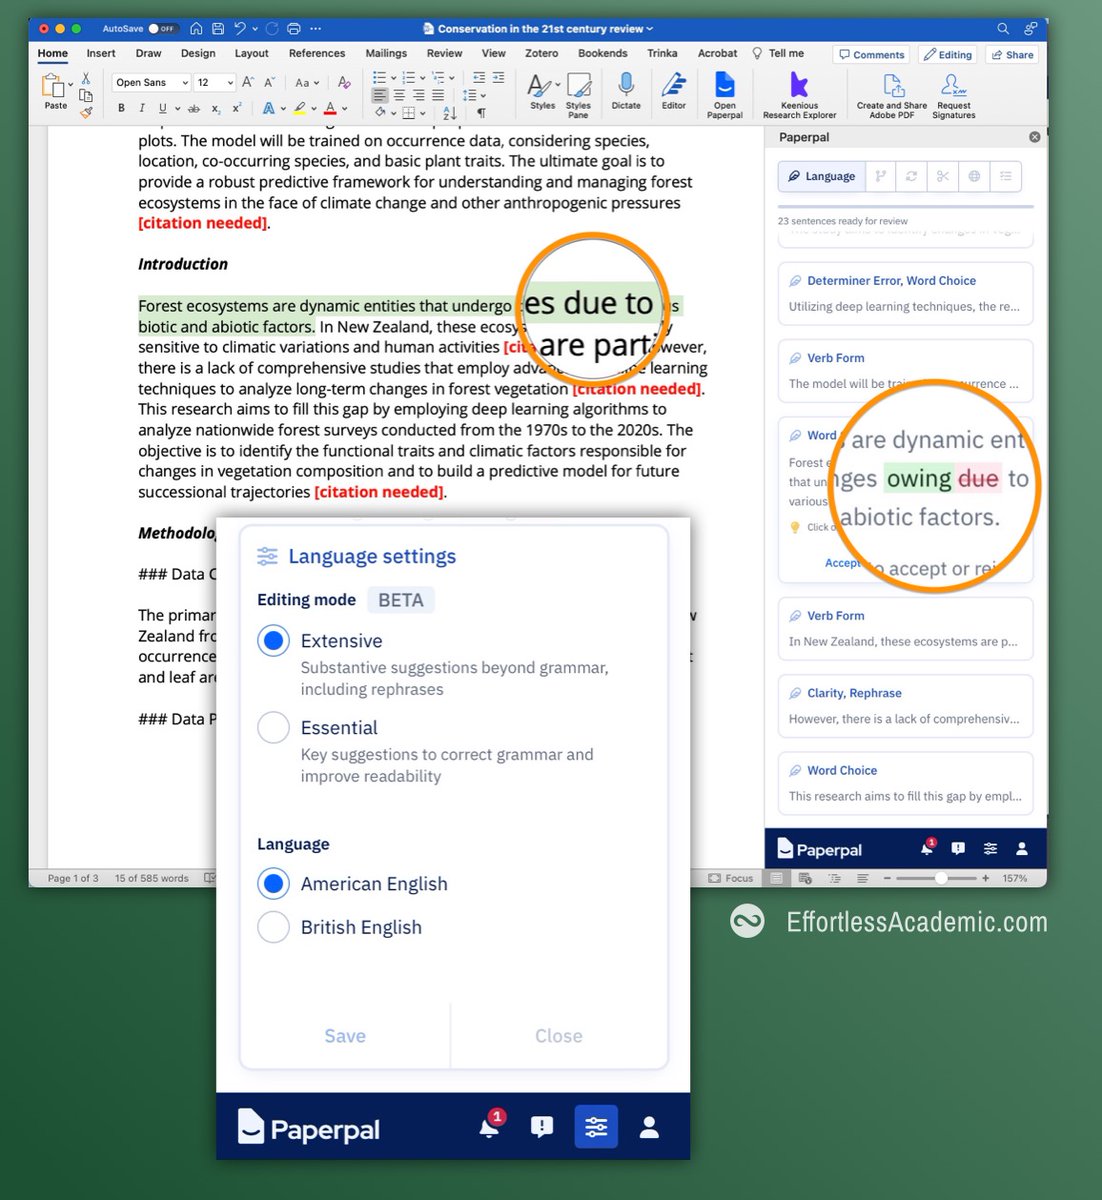The image size is (1102, 1200).
Task: Choose British English language option
Action: pyautogui.click(x=273, y=927)
